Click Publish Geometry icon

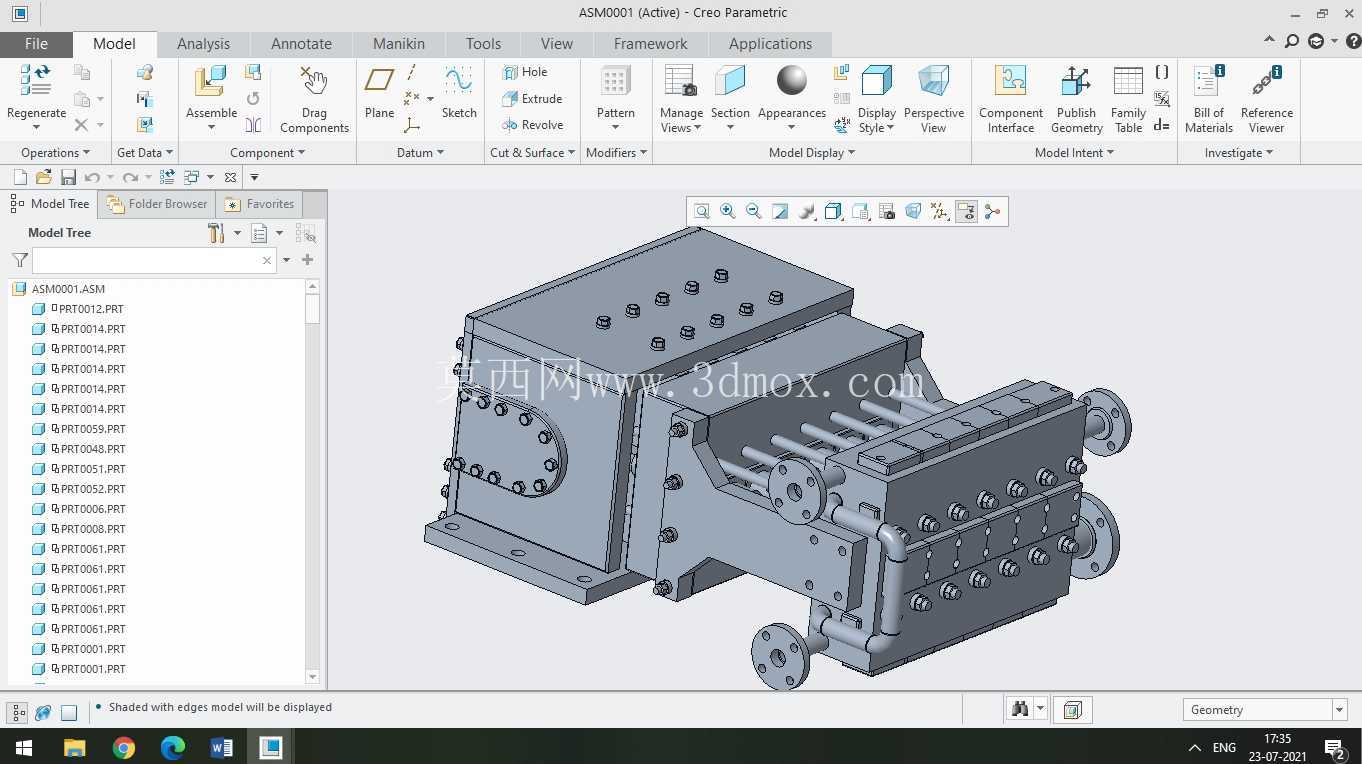point(1076,82)
